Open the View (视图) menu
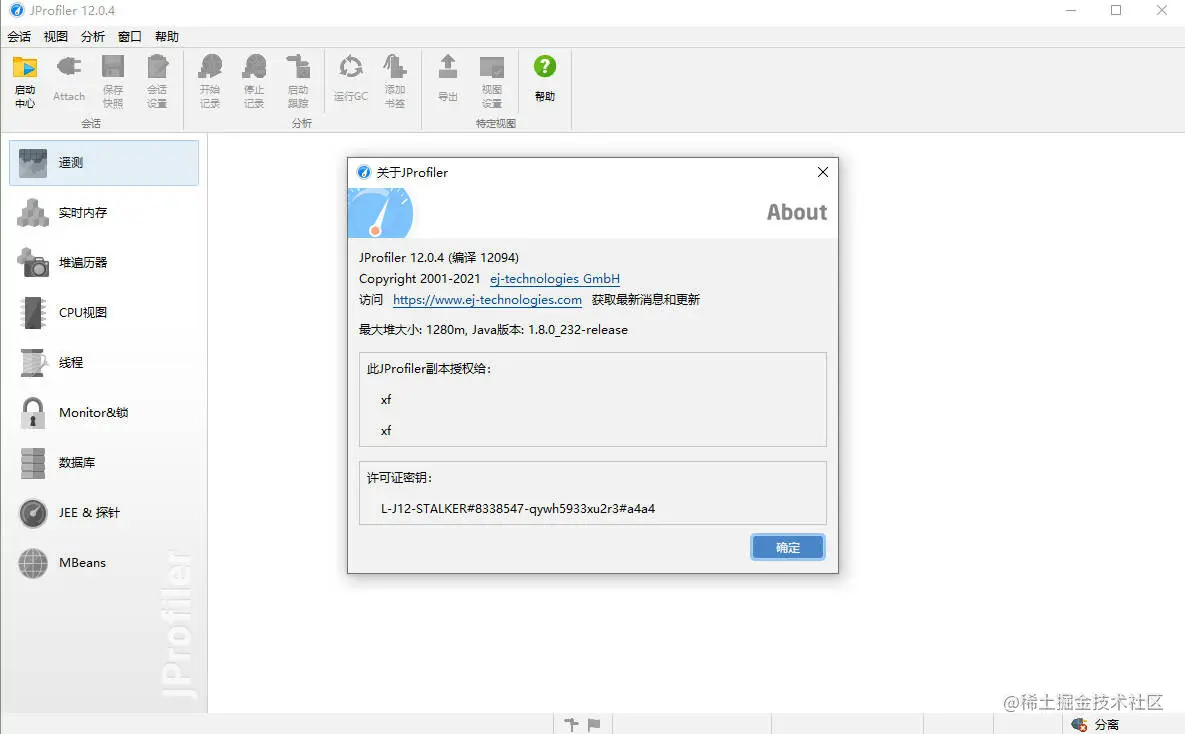Viewport: 1185px width, 734px height. (x=56, y=36)
